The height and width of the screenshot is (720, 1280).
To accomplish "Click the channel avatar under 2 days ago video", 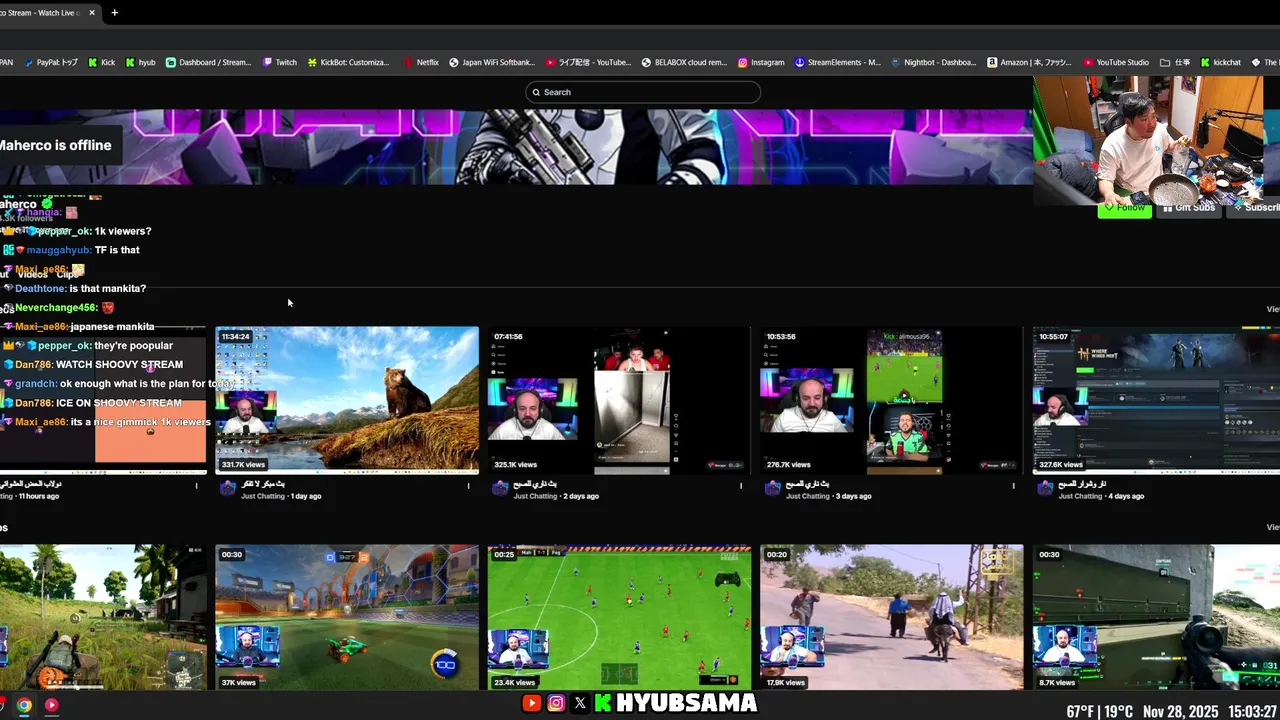I will tap(500, 488).
